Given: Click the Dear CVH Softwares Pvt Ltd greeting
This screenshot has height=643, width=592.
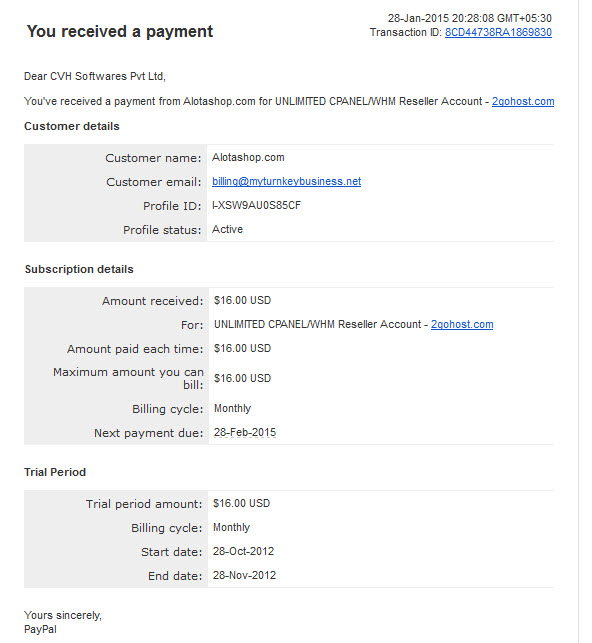Looking at the screenshot, I should coord(95,77).
